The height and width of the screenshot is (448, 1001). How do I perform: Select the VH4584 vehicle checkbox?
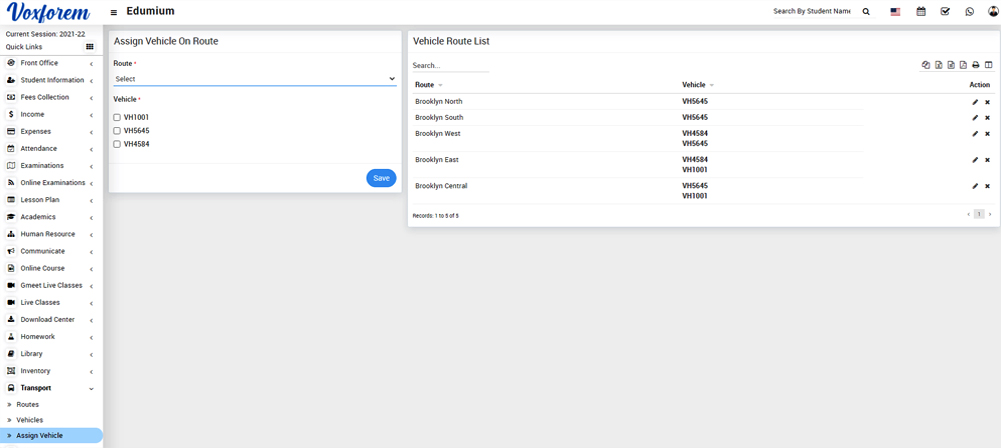pyautogui.click(x=117, y=144)
